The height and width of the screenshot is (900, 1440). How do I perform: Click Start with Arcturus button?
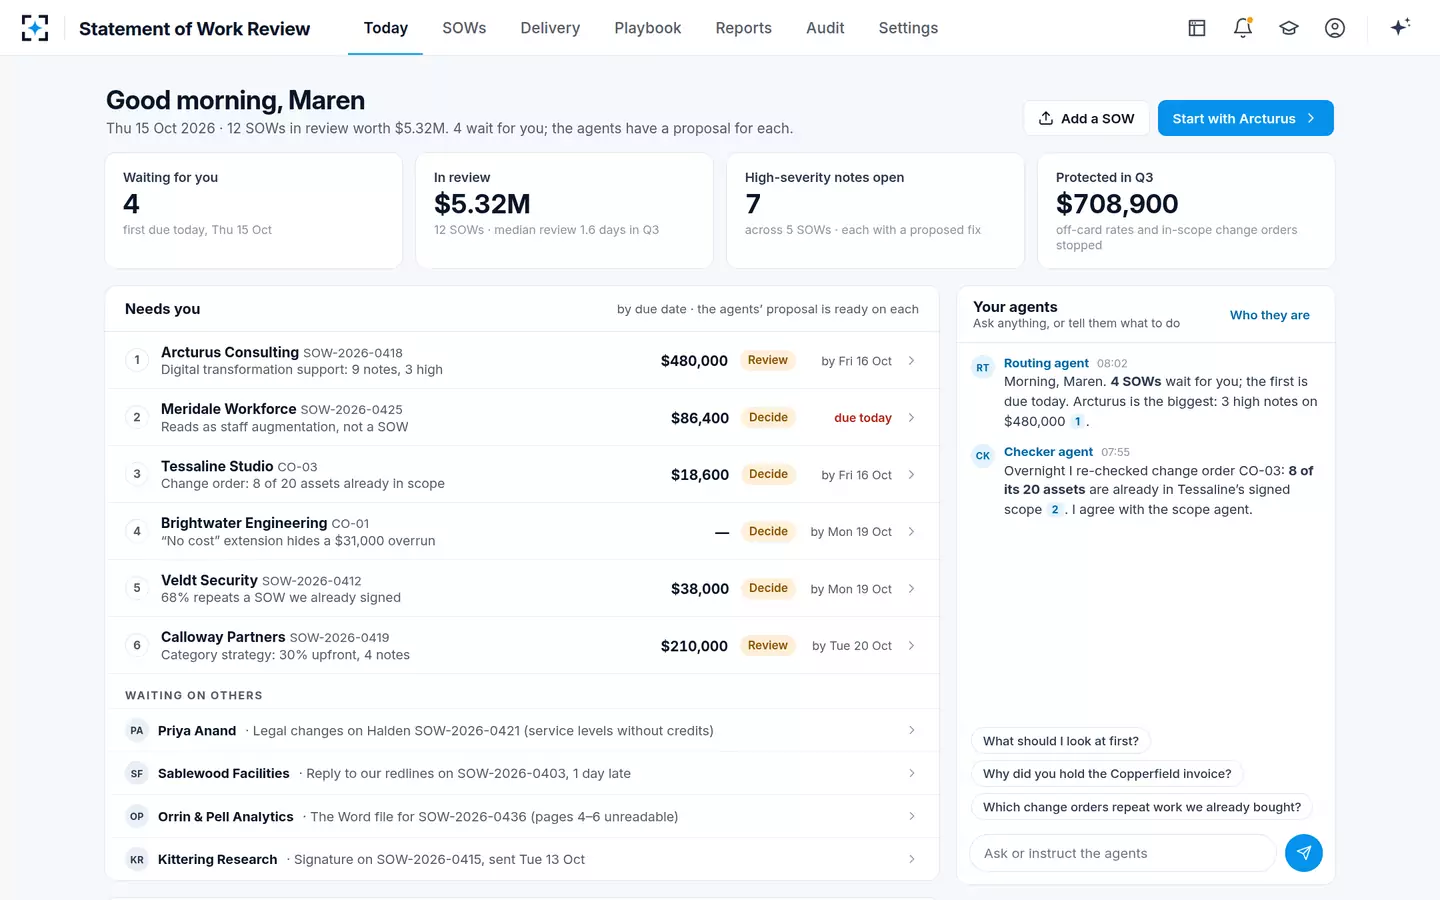click(1245, 118)
